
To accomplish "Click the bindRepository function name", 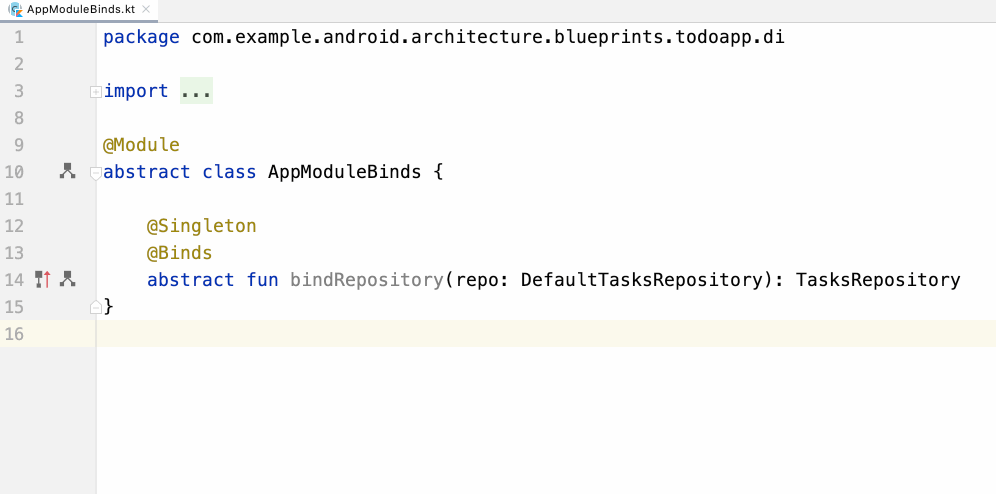I will 366,280.
